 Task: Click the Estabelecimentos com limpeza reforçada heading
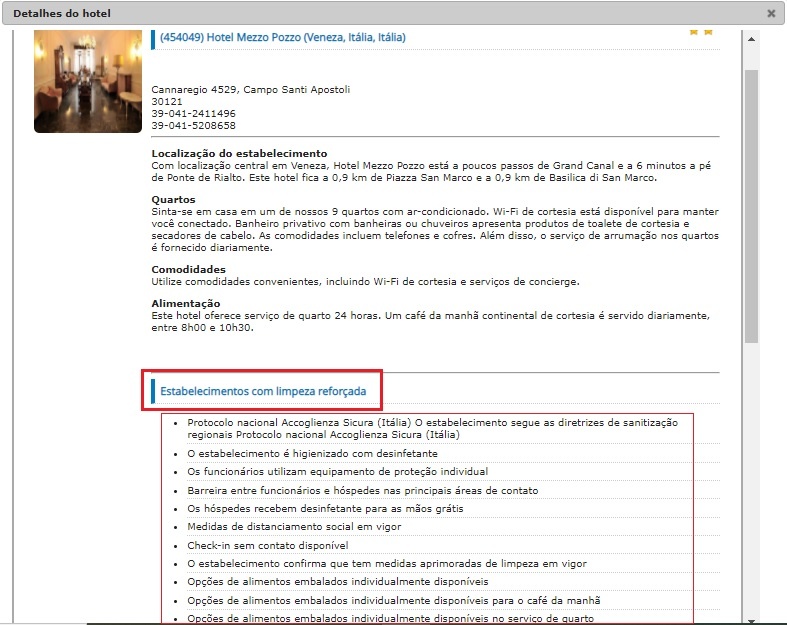click(263, 391)
